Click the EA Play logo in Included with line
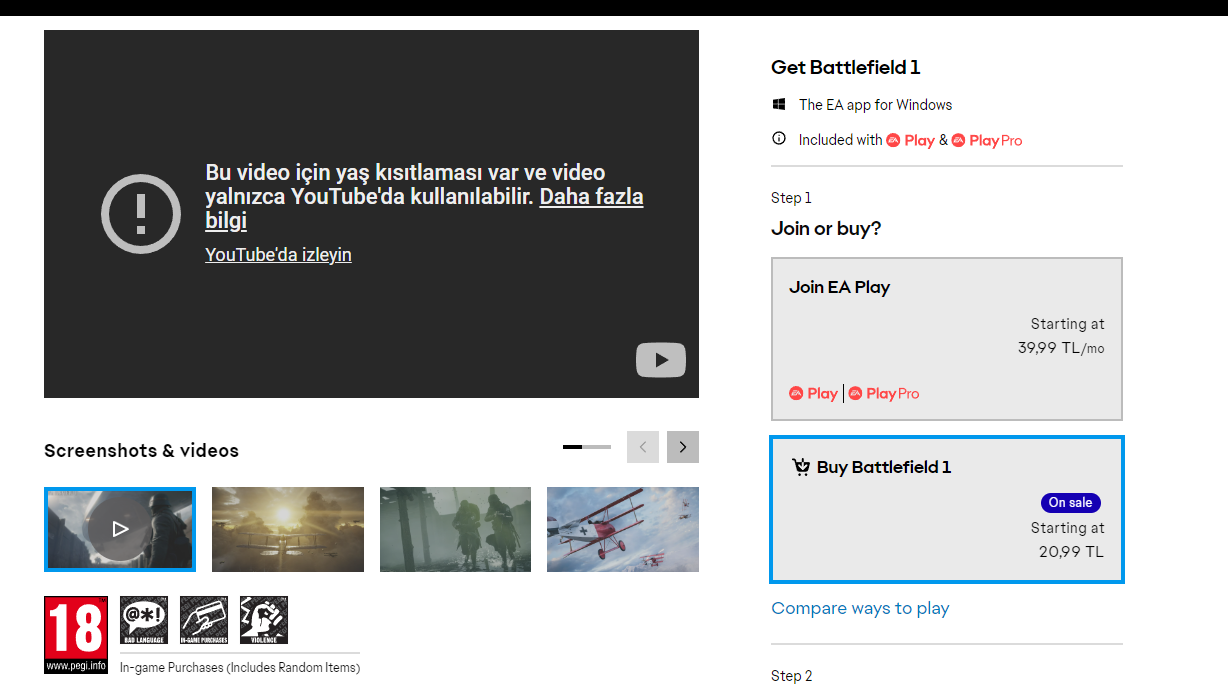The height and width of the screenshot is (693, 1228). 910,140
